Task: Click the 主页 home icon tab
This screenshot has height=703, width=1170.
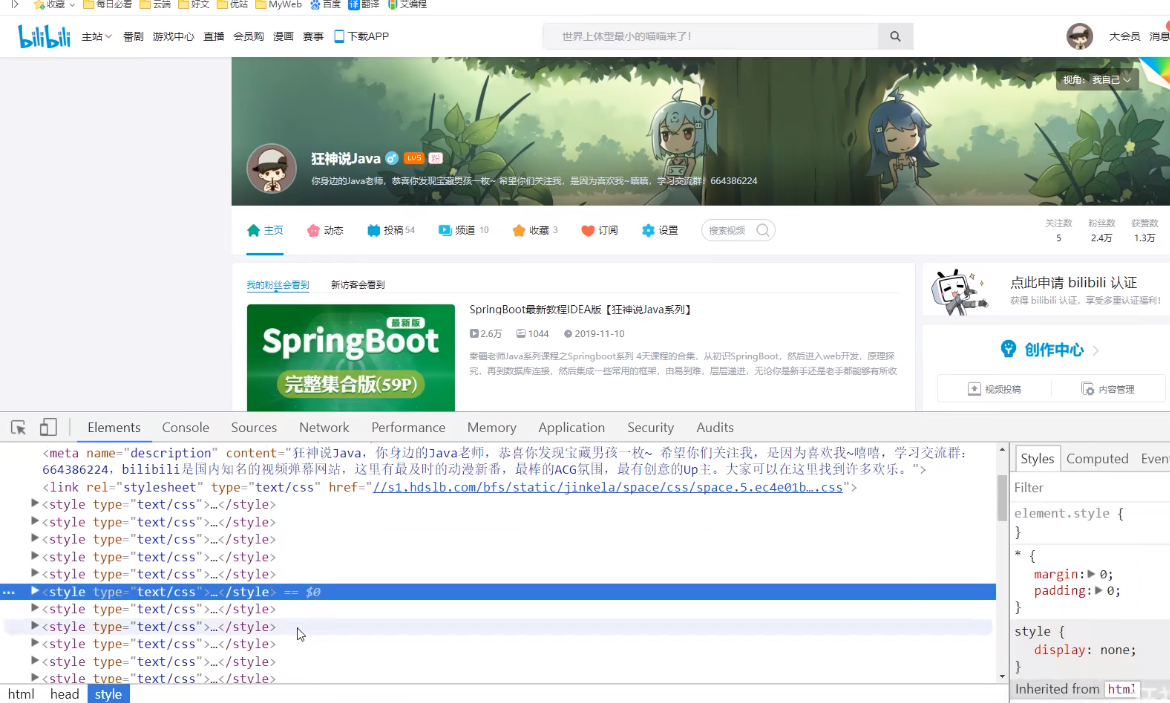Action: coord(254,230)
